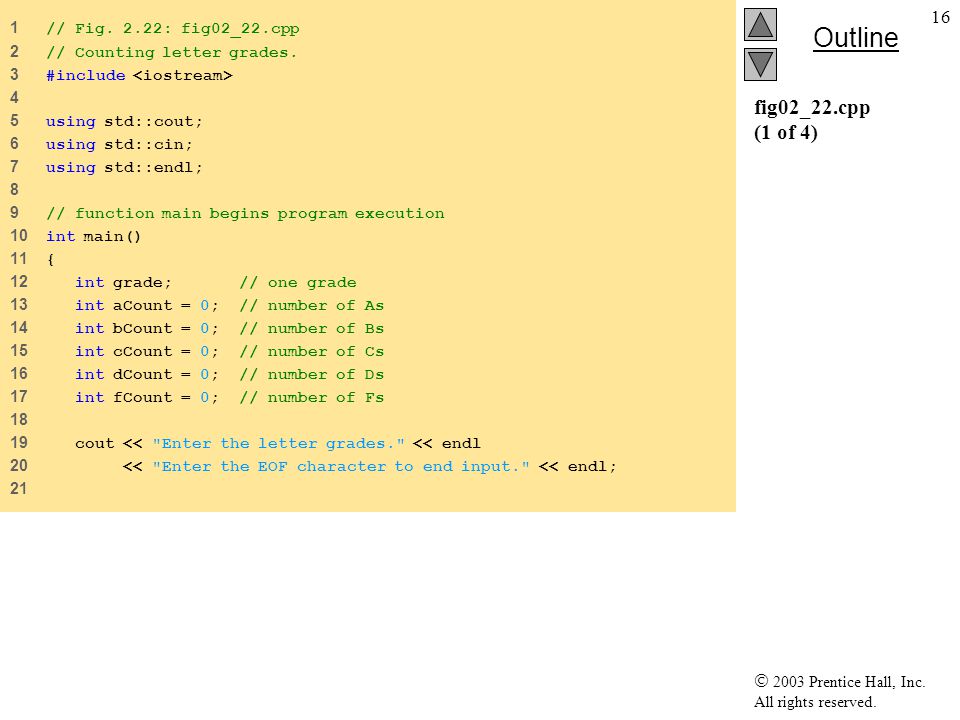
Task: Click the 'function main begins program execution' comment
Action: 245,213
